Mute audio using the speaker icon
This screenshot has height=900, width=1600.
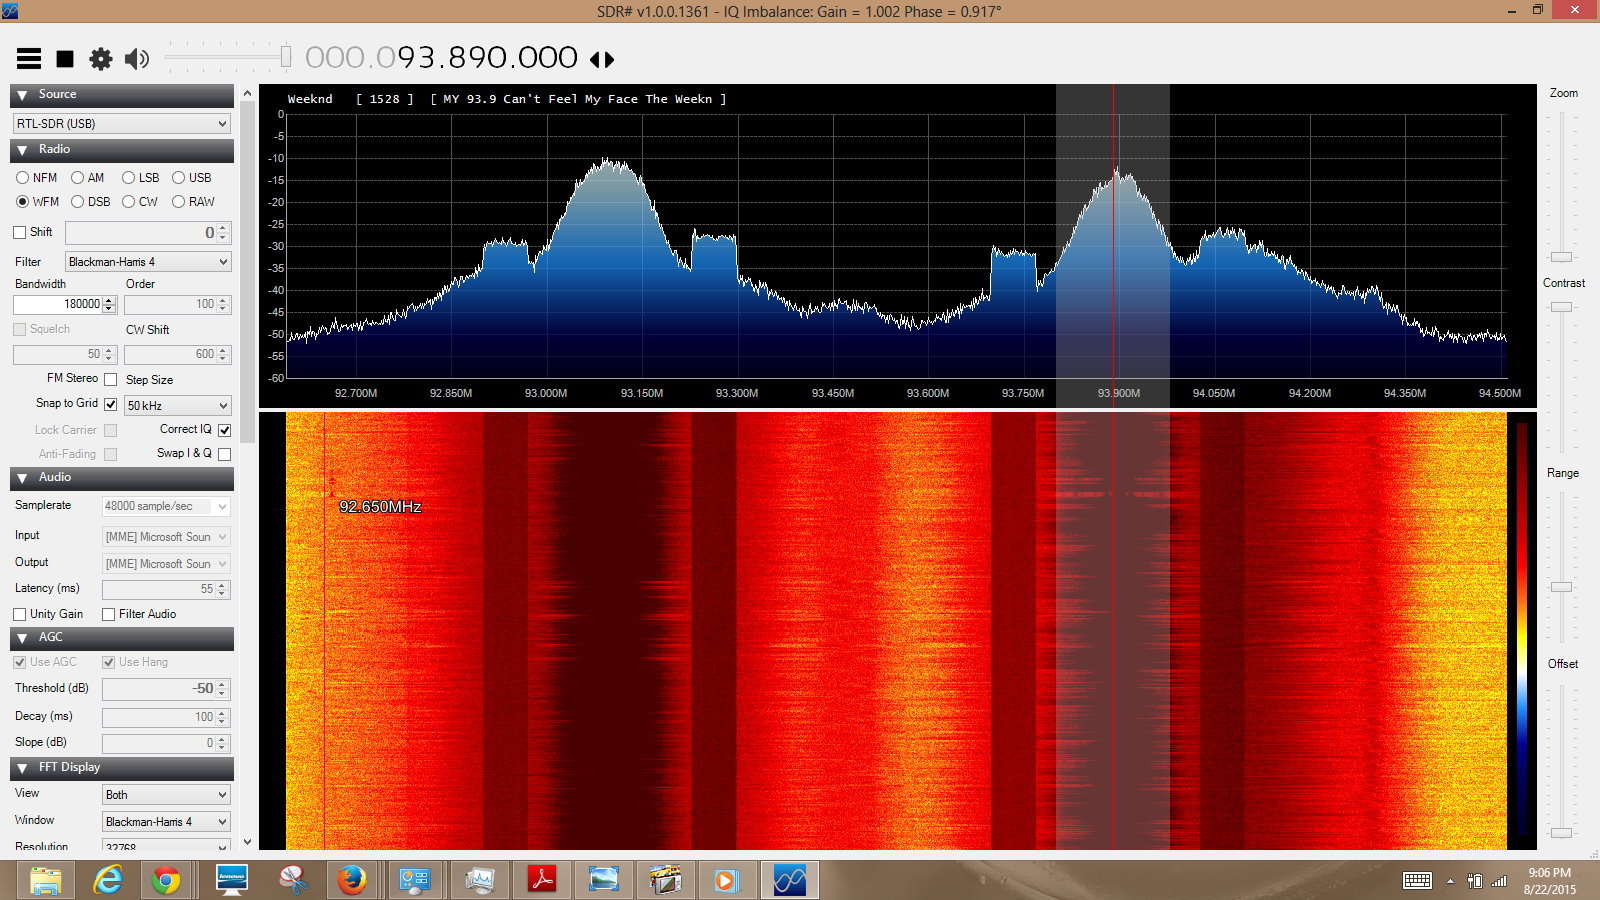pos(137,59)
